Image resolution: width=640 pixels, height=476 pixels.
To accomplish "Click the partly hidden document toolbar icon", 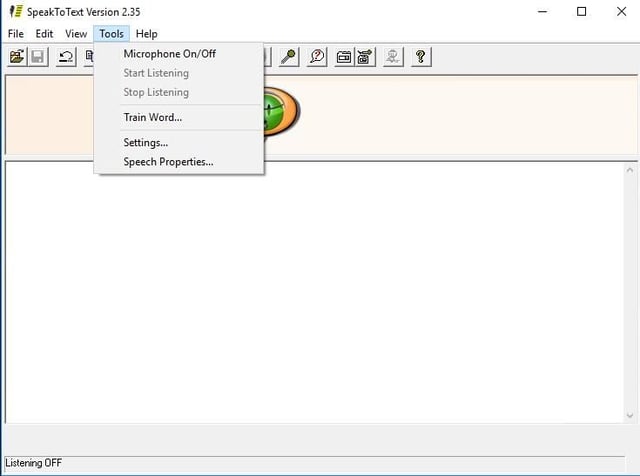I will tap(89, 57).
